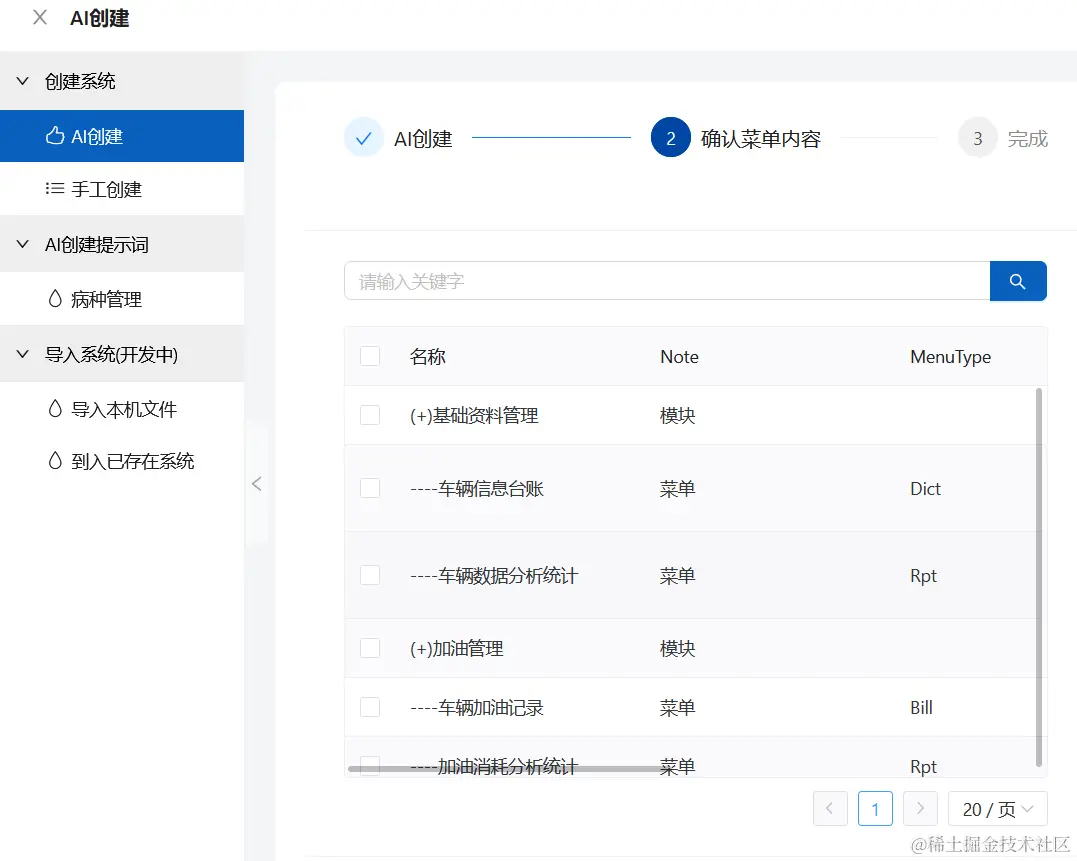Open the 手工创建 sidebar menu item
This screenshot has width=1077, height=861.
122,189
